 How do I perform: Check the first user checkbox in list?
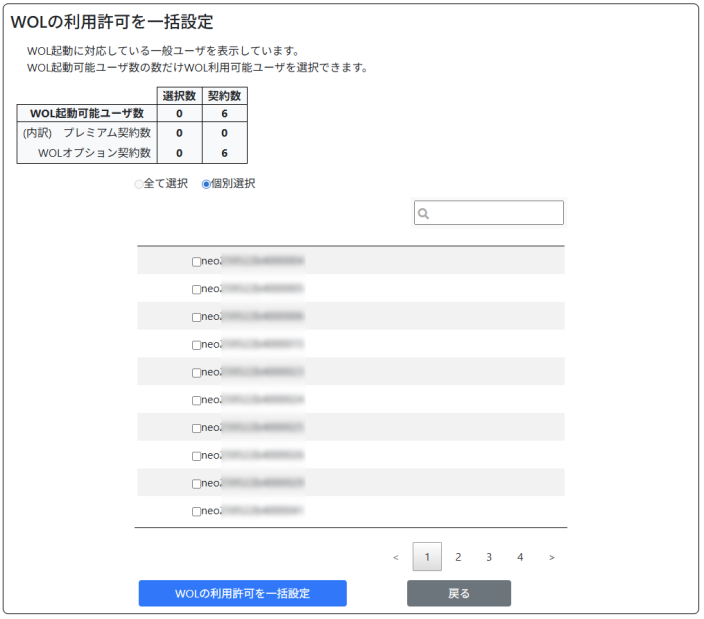[x=196, y=261]
